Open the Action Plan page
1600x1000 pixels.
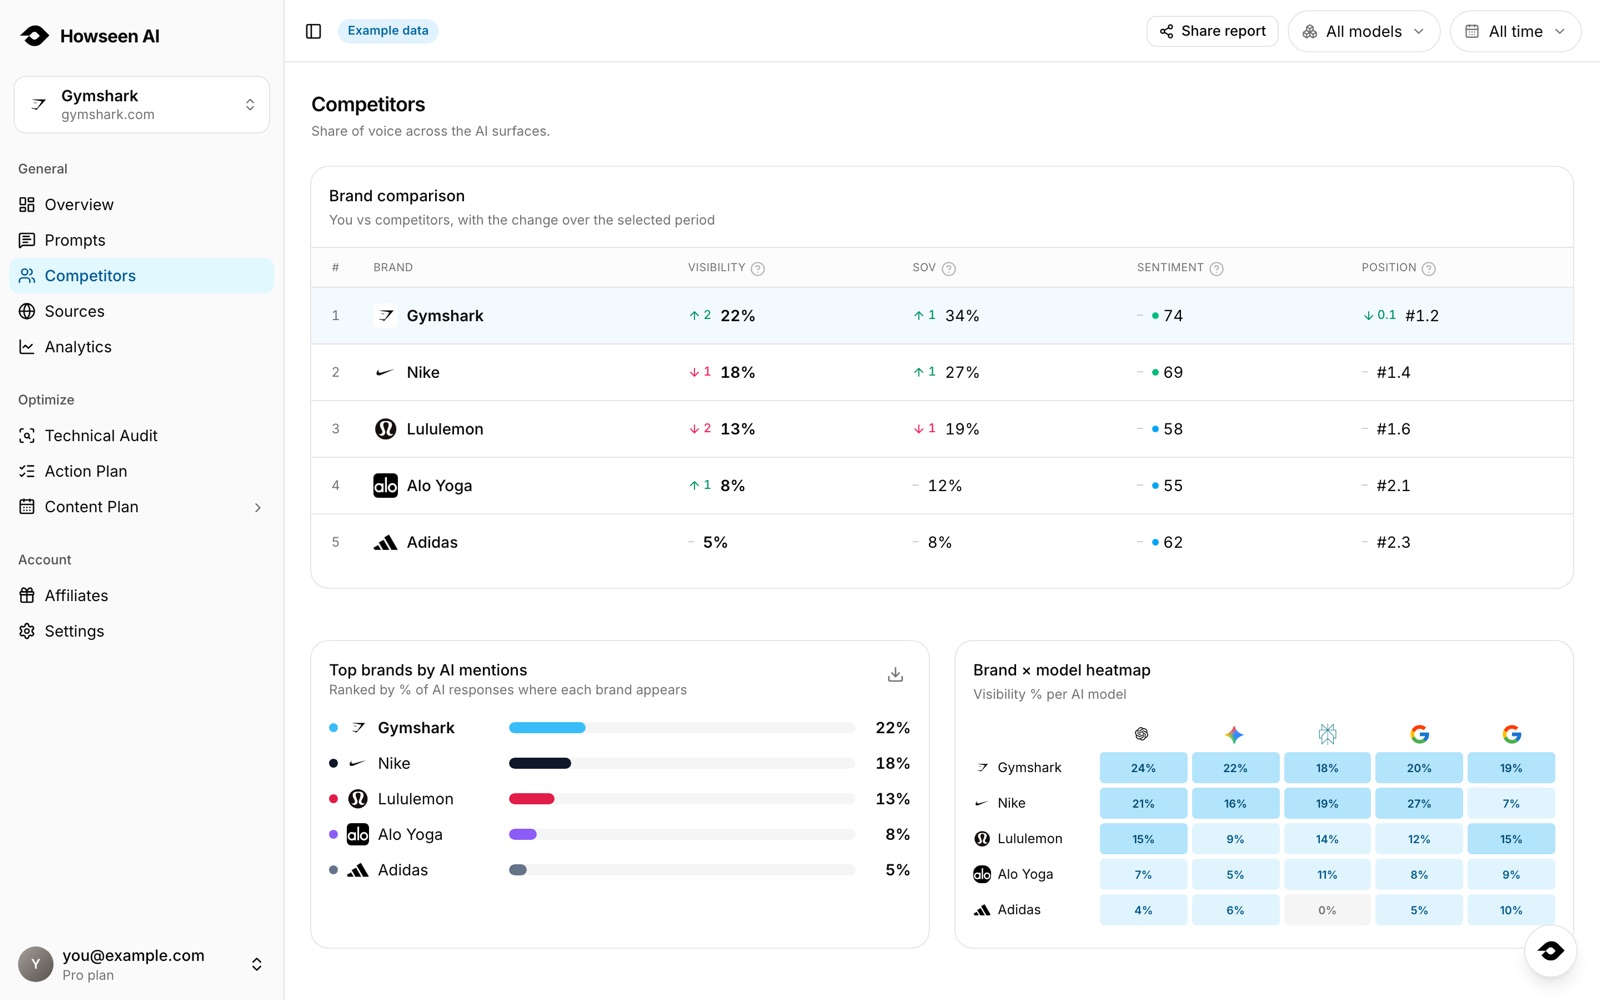point(142,471)
